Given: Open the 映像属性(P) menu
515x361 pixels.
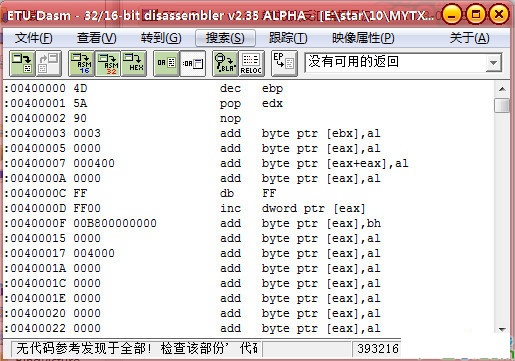Looking at the screenshot, I should (x=363, y=38).
